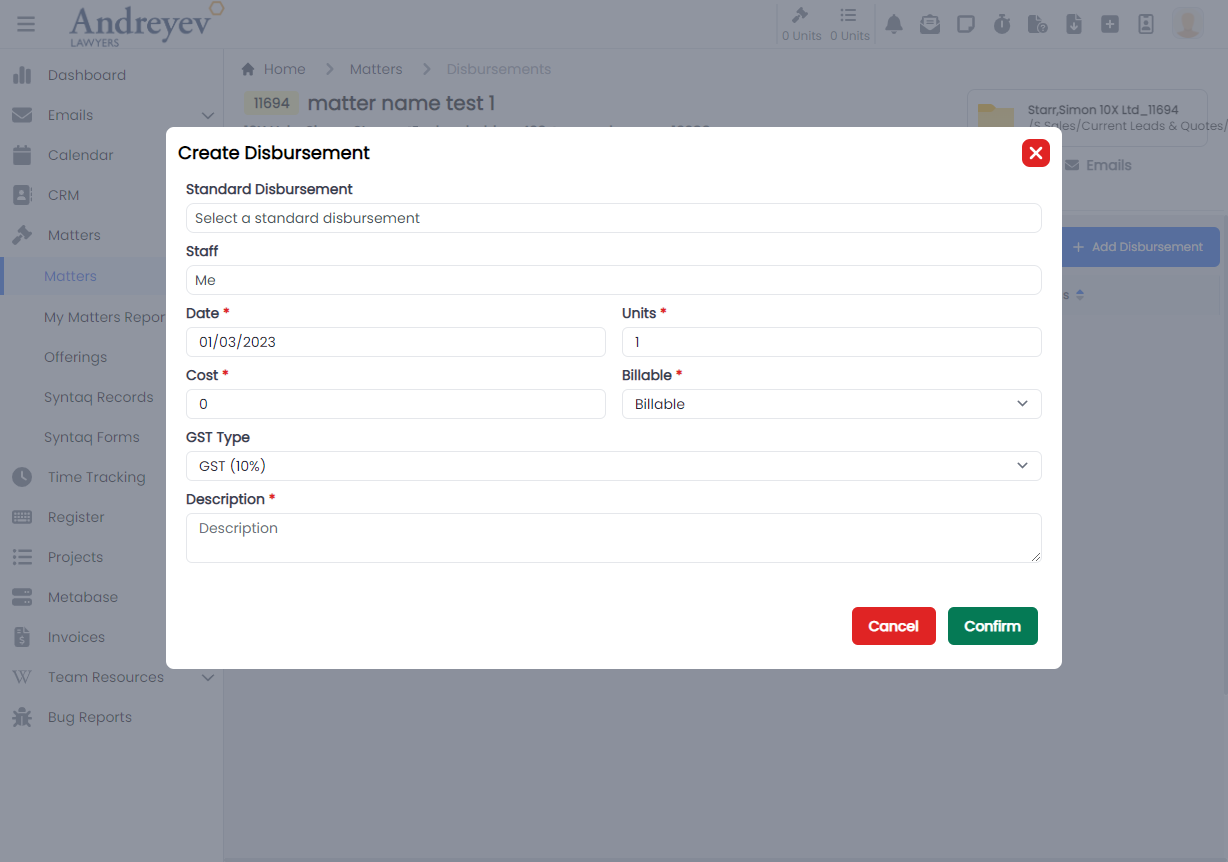This screenshot has height=862, width=1228.
Task: Open the Standard Disbursement selector
Action: click(613, 218)
